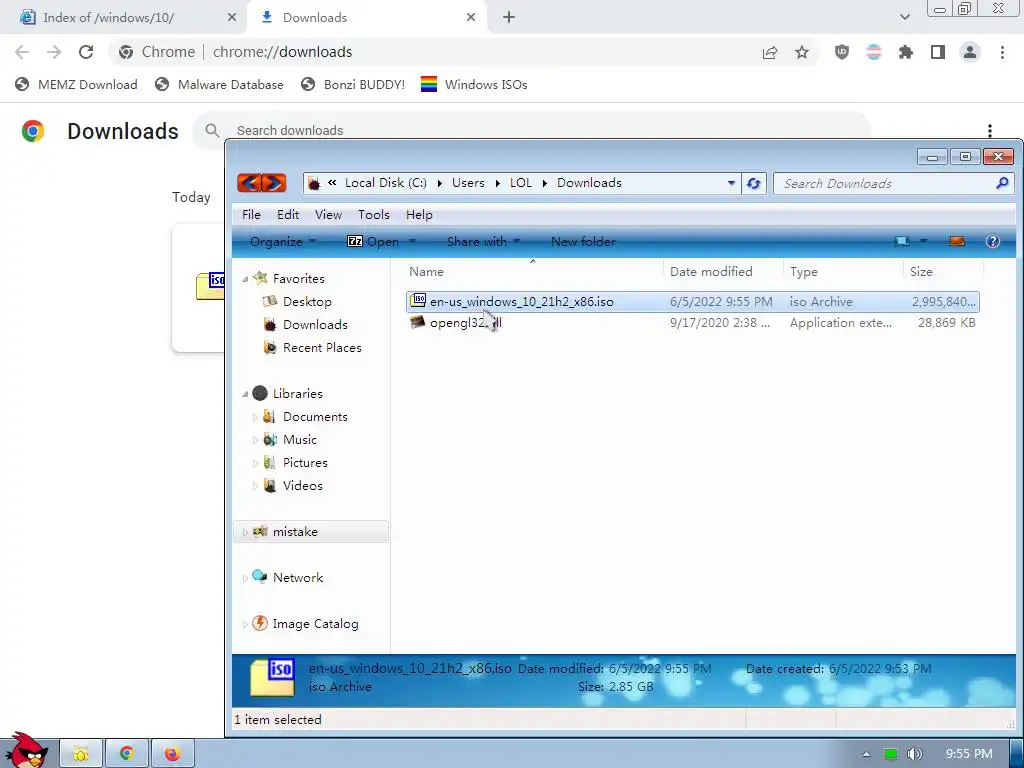The width and height of the screenshot is (1024, 768).
Task: Collapse the Libraries tree group
Action: pos(246,394)
